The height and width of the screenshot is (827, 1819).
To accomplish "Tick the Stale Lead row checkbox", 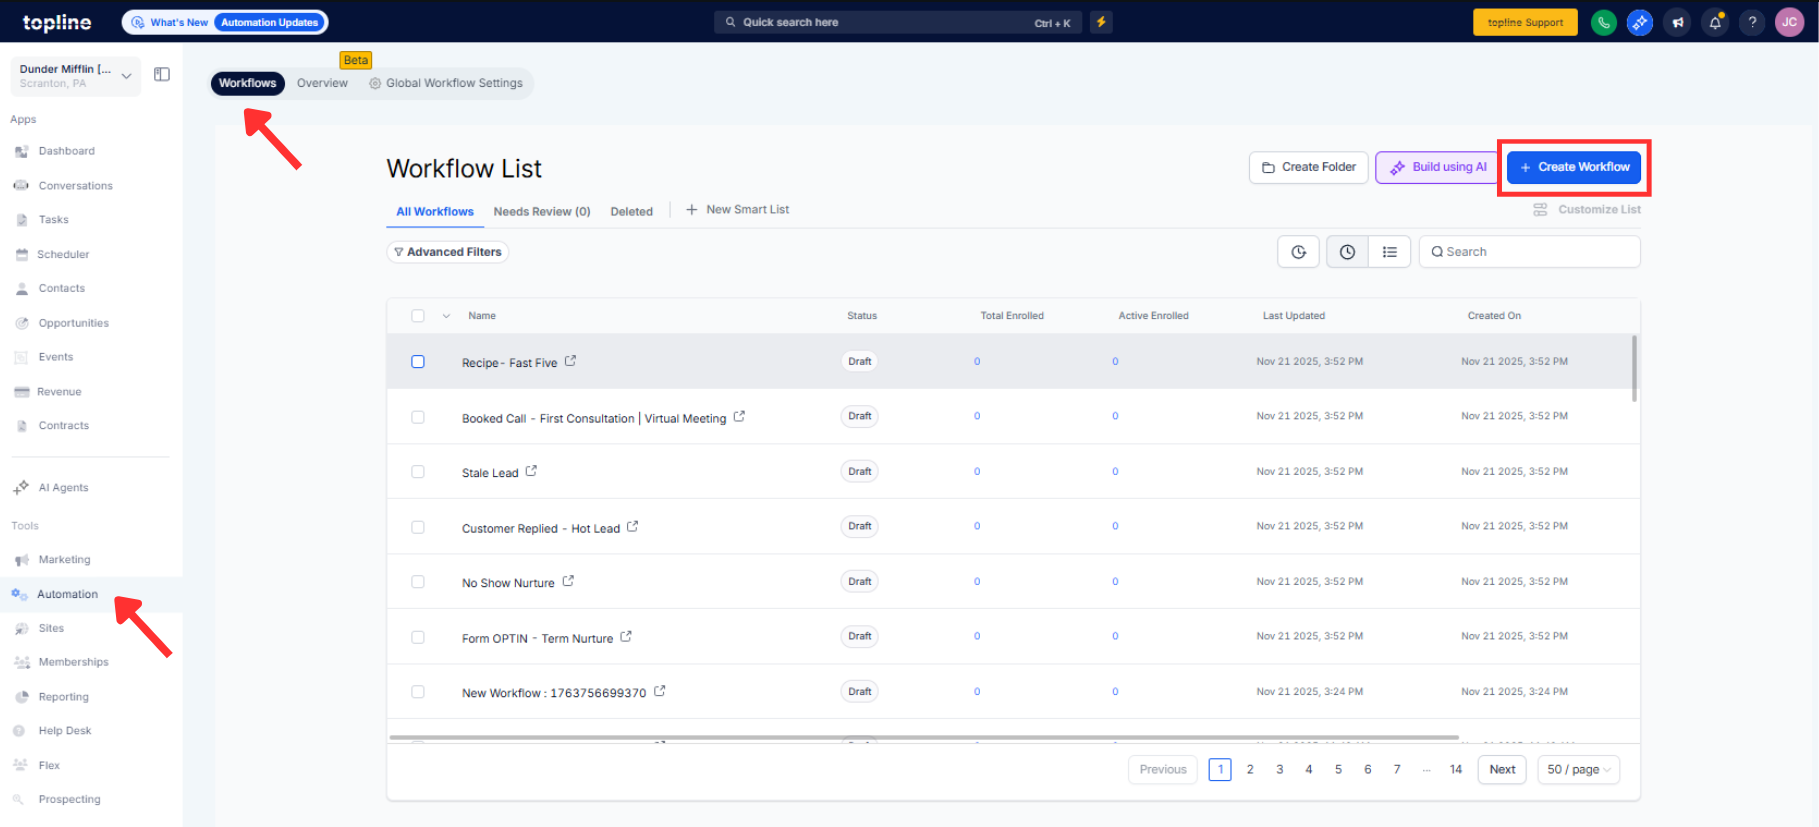I will coord(418,472).
